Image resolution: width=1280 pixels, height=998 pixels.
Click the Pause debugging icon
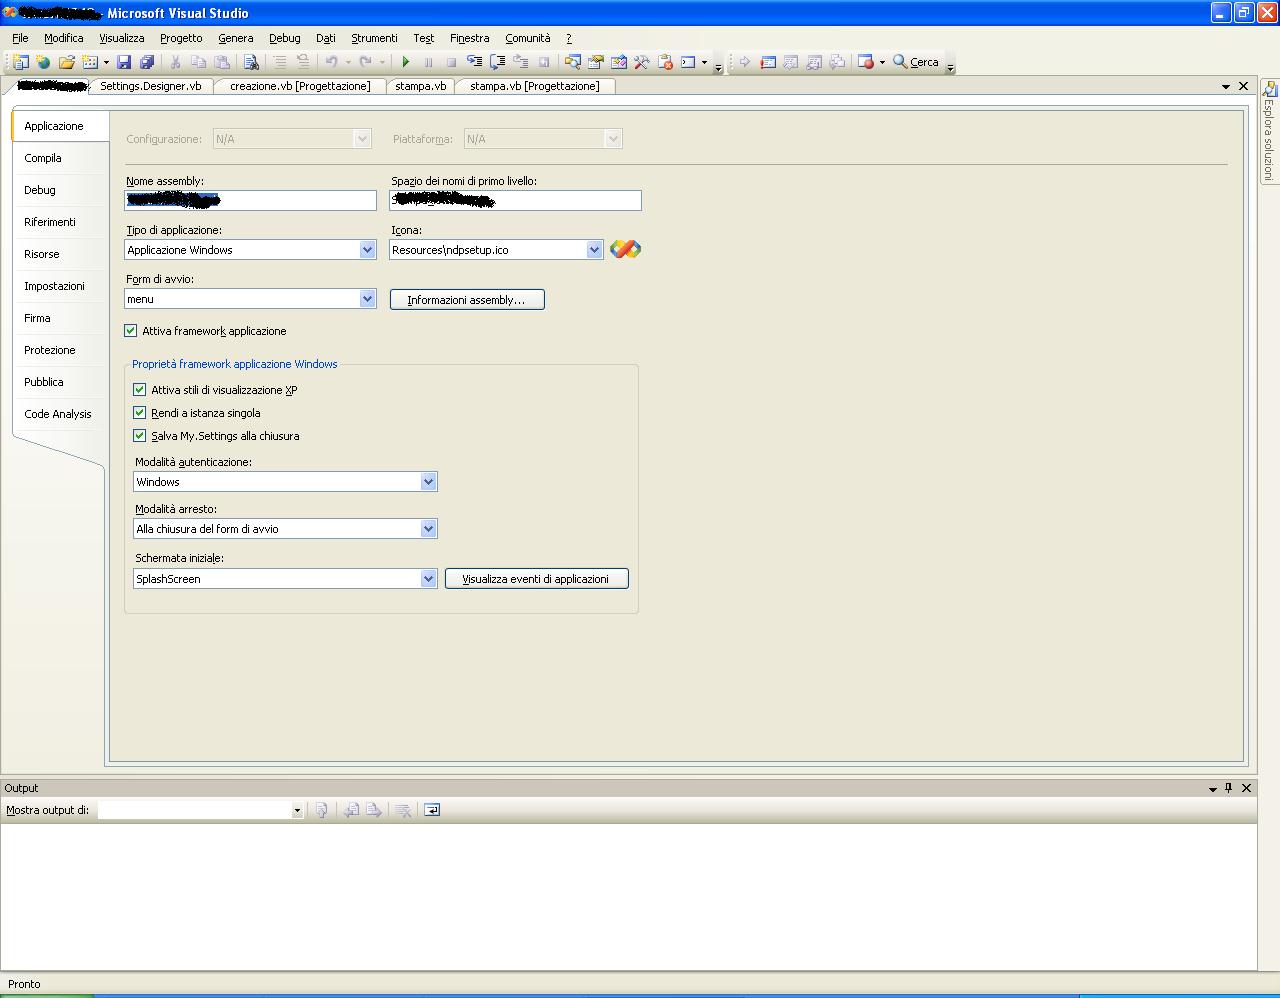[428, 62]
